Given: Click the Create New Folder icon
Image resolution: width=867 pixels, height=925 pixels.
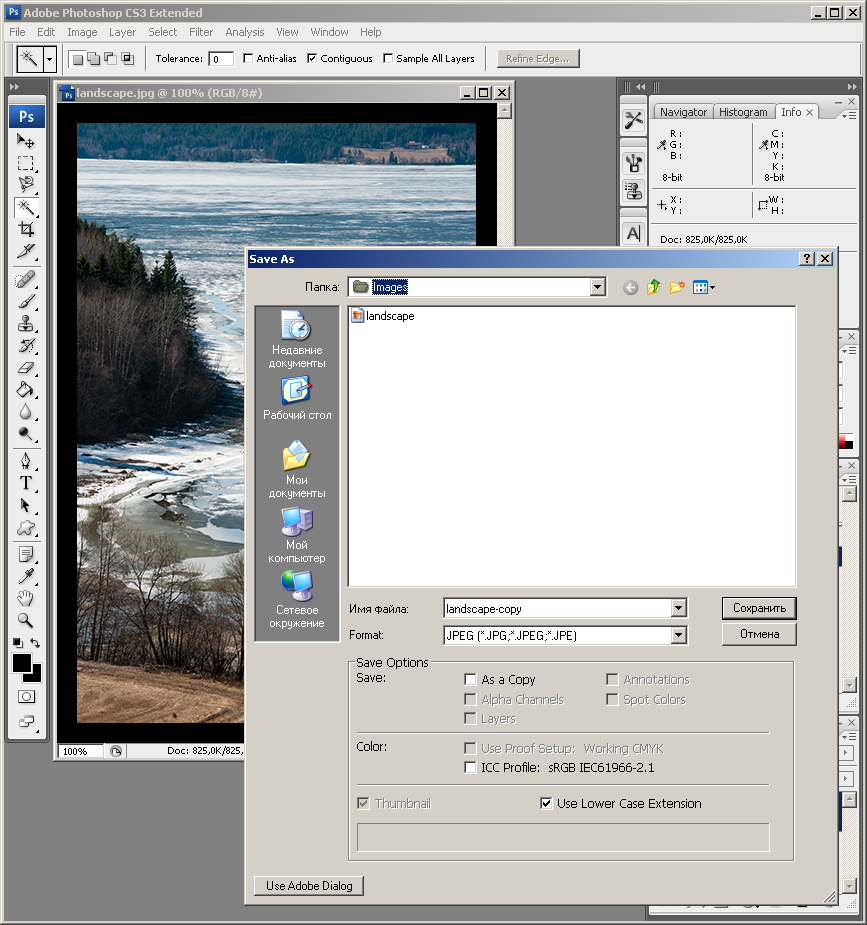Looking at the screenshot, I should [x=678, y=288].
